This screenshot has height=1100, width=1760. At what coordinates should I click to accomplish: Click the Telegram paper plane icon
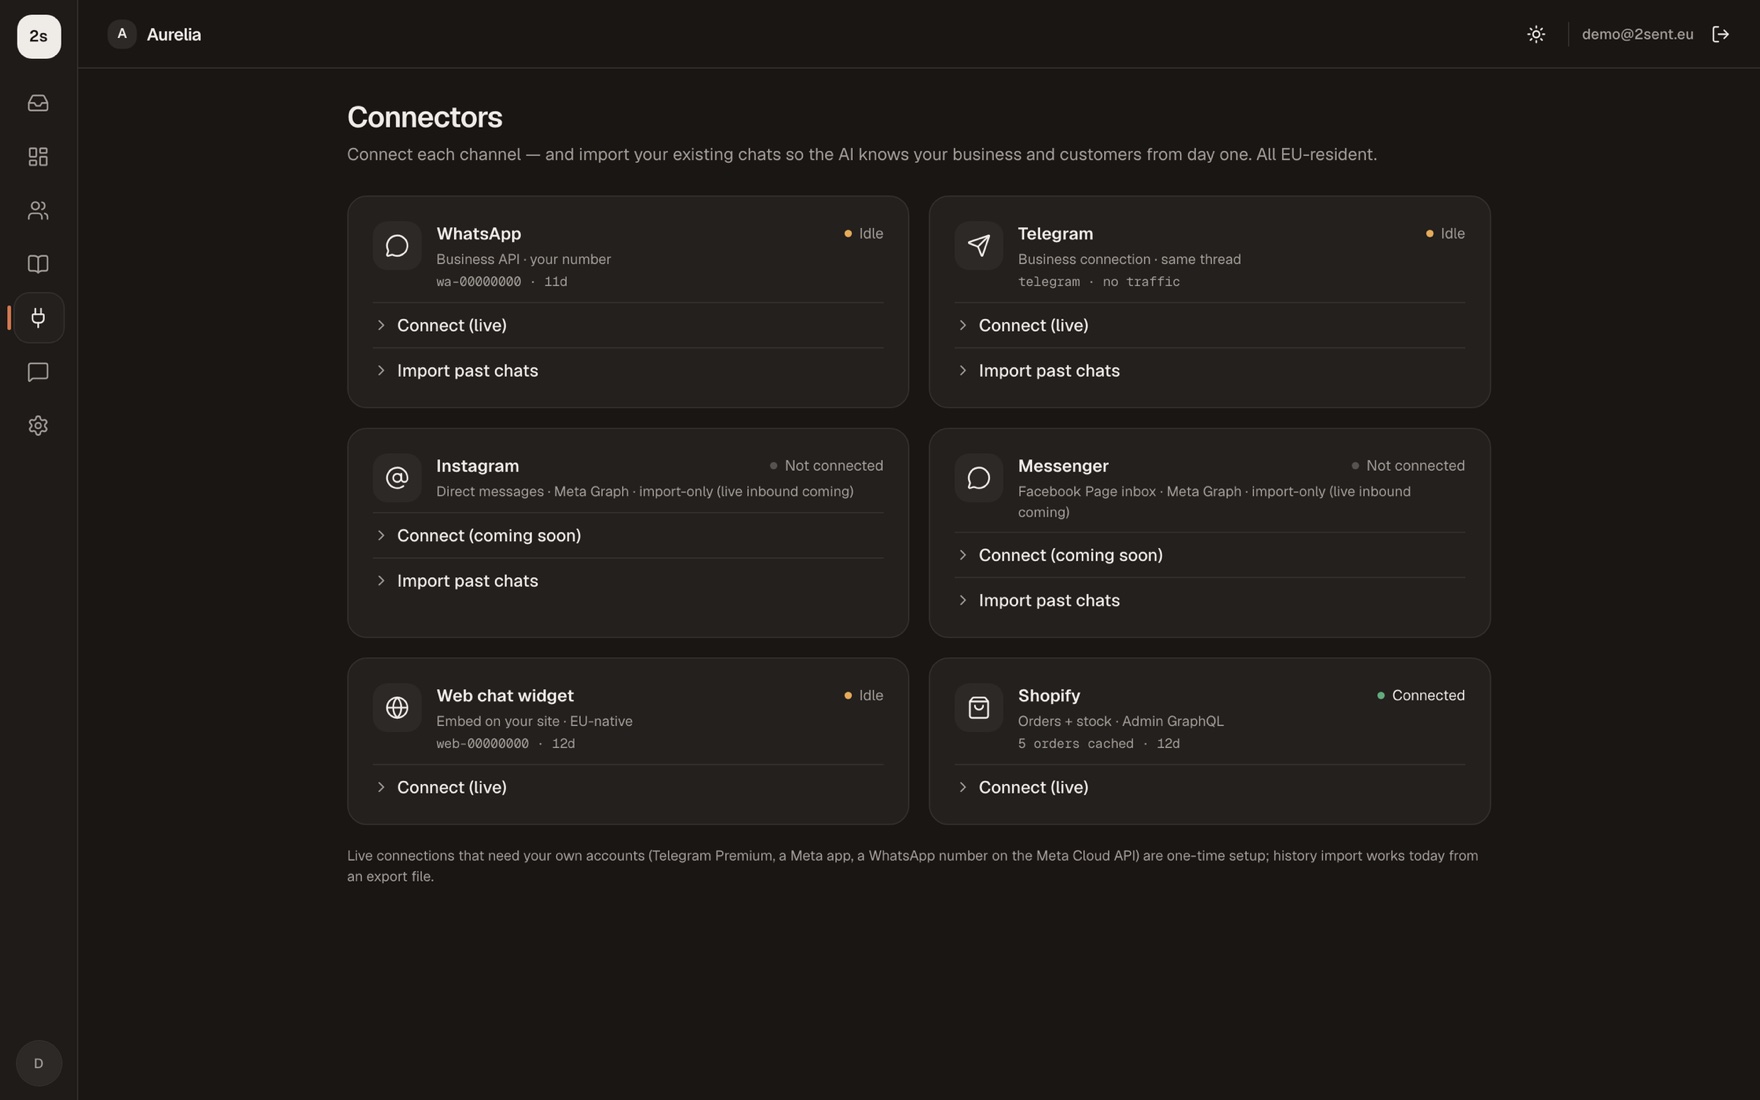tap(979, 246)
